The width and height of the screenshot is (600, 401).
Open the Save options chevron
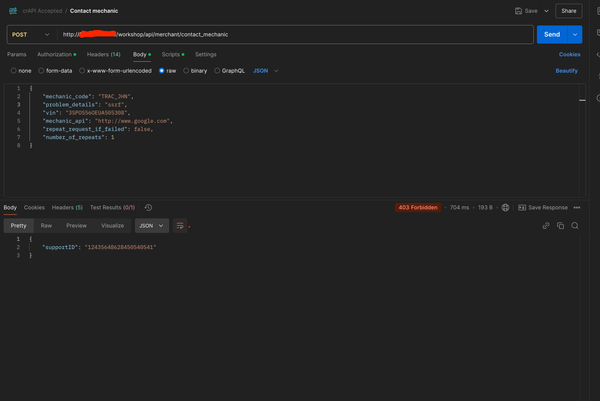(546, 11)
